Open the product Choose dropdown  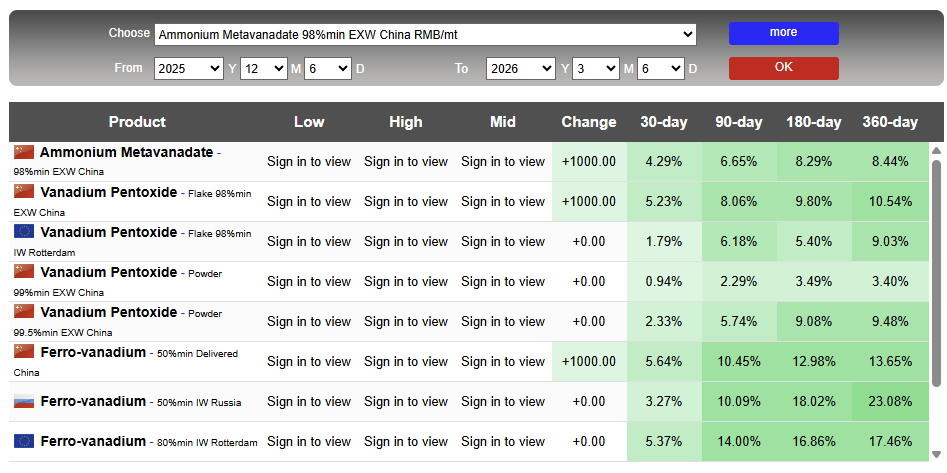[x=425, y=34]
